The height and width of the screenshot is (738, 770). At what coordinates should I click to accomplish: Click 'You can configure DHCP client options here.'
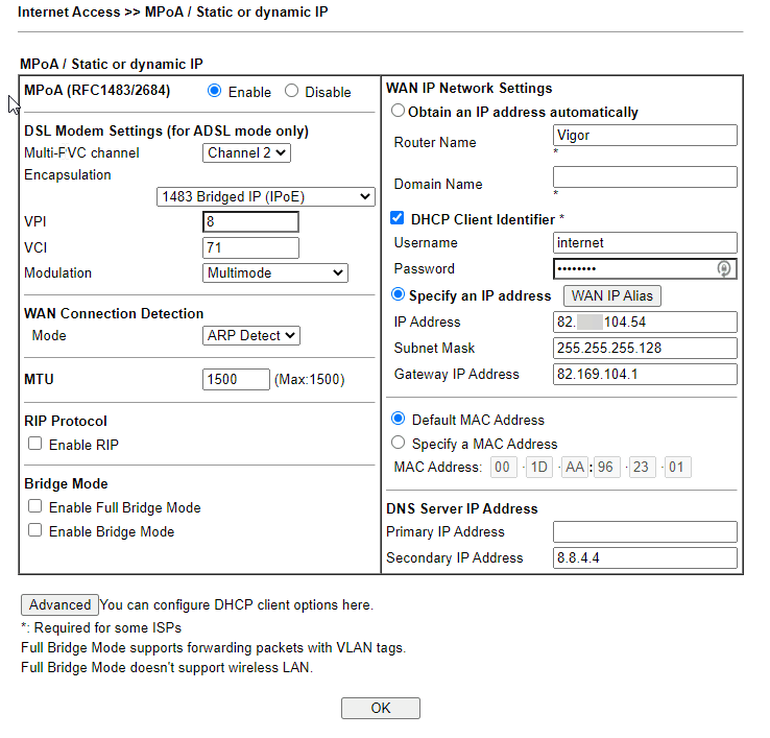click(x=237, y=605)
